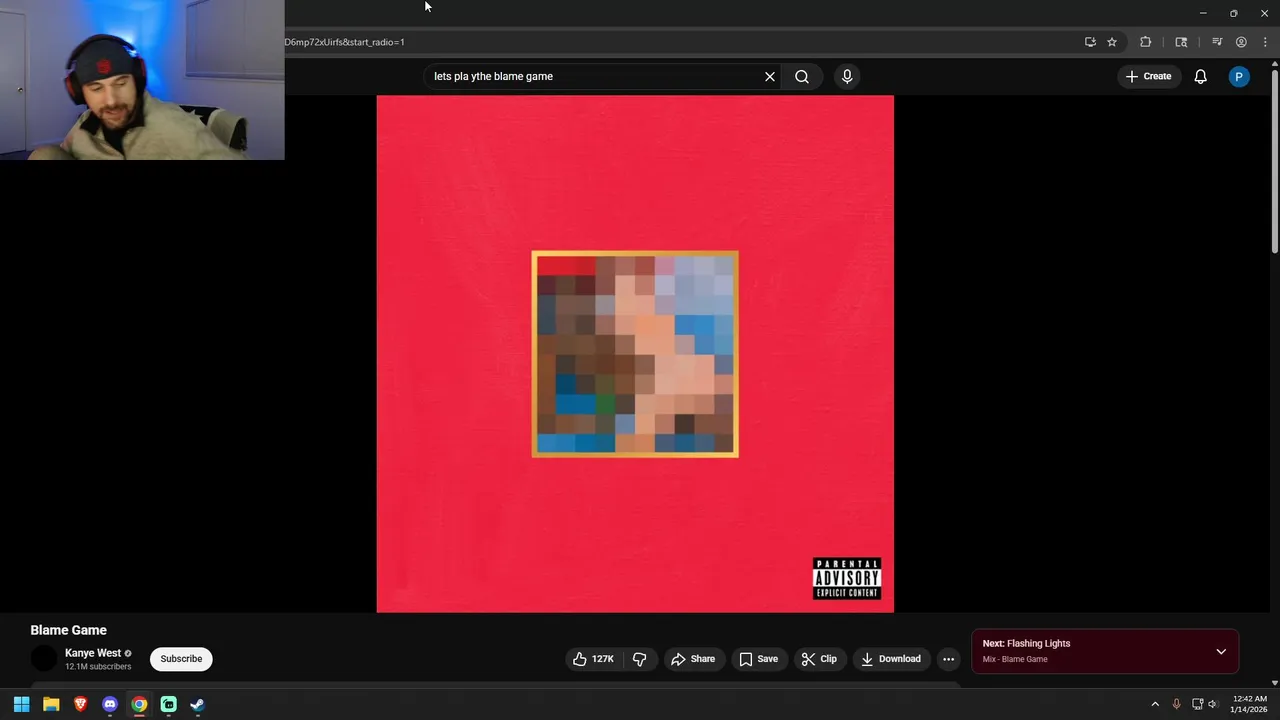Image resolution: width=1280 pixels, height=720 pixels.
Task: Bookmark this page with star icon
Action: [1112, 42]
